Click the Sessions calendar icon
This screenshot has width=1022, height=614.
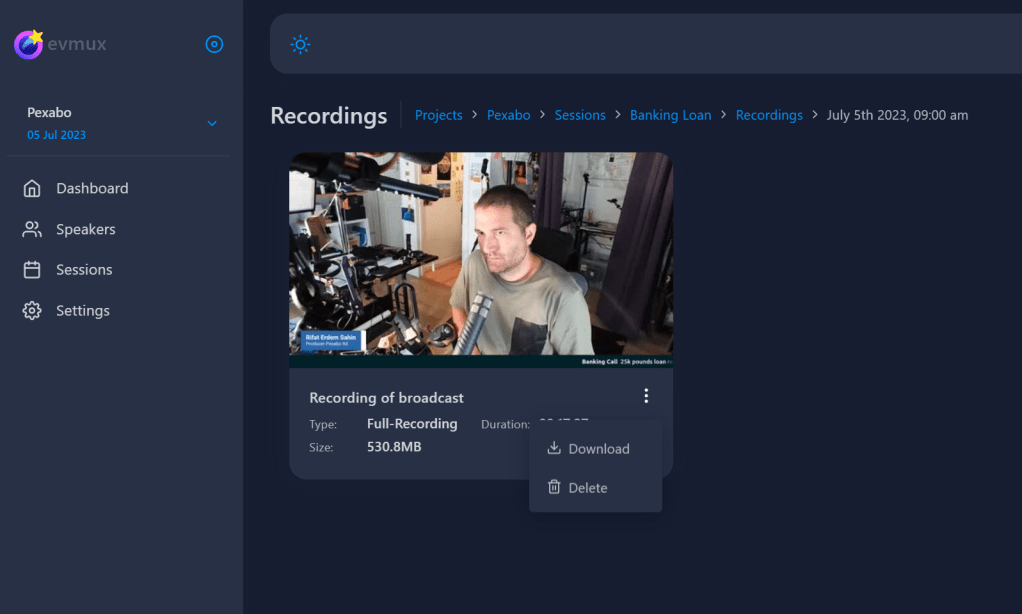pyautogui.click(x=32, y=270)
